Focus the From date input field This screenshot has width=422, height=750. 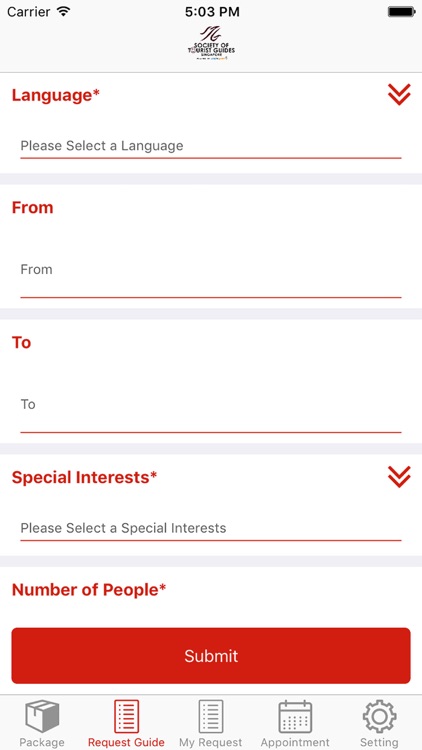[211, 277]
